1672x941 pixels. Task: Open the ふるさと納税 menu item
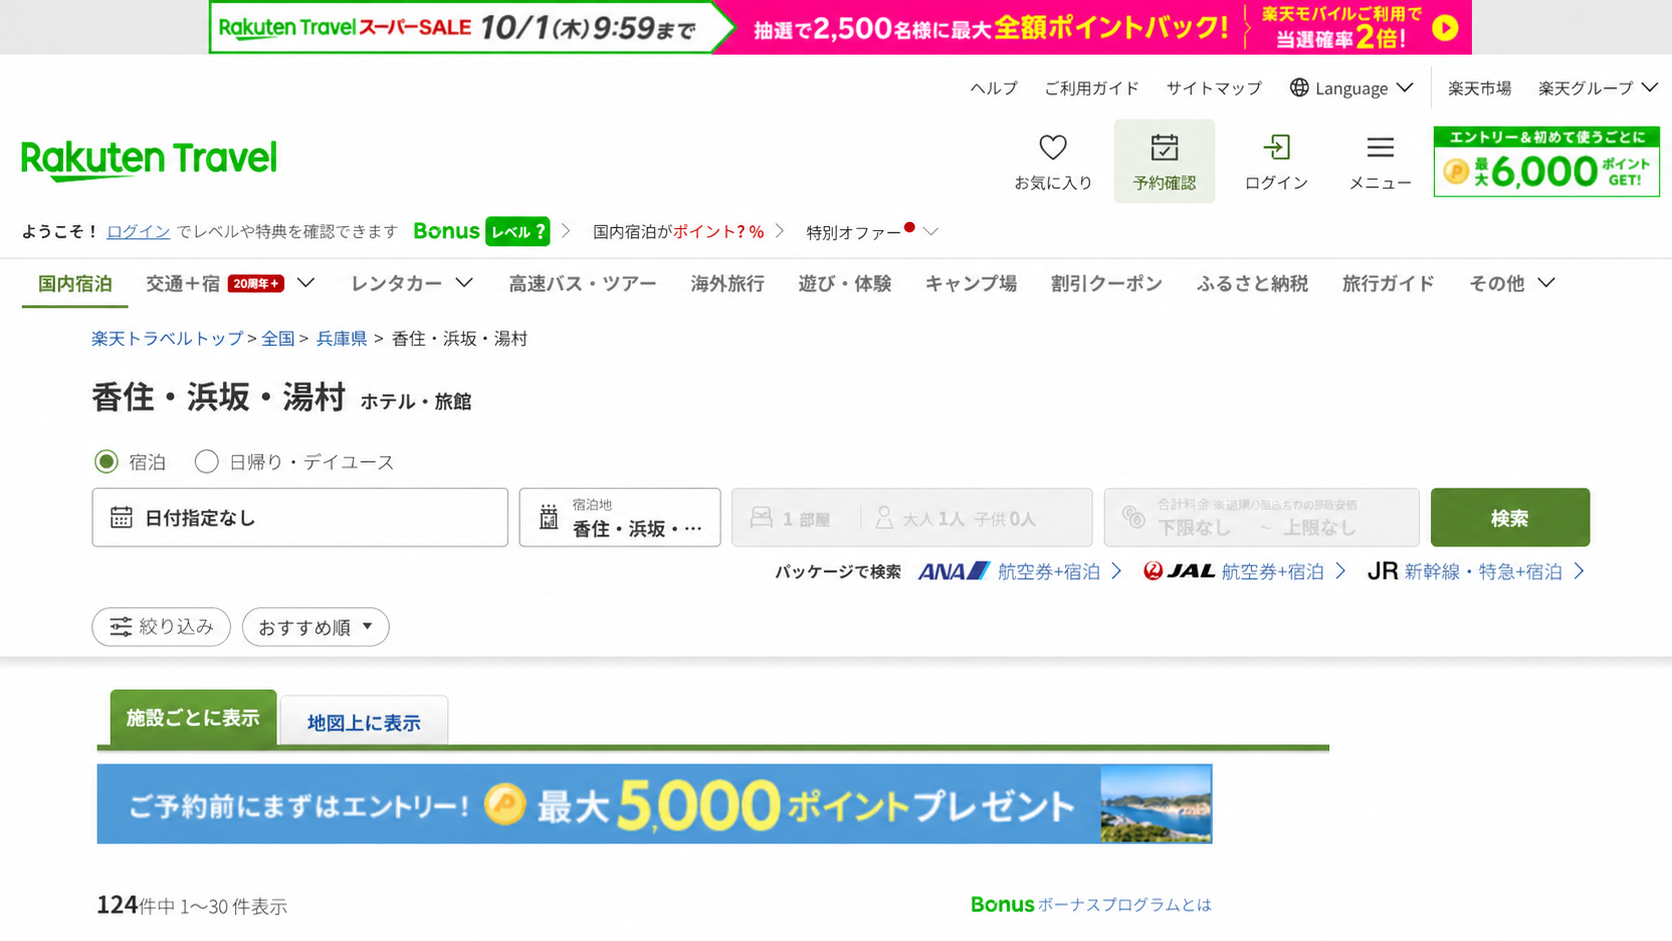click(x=1252, y=284)
